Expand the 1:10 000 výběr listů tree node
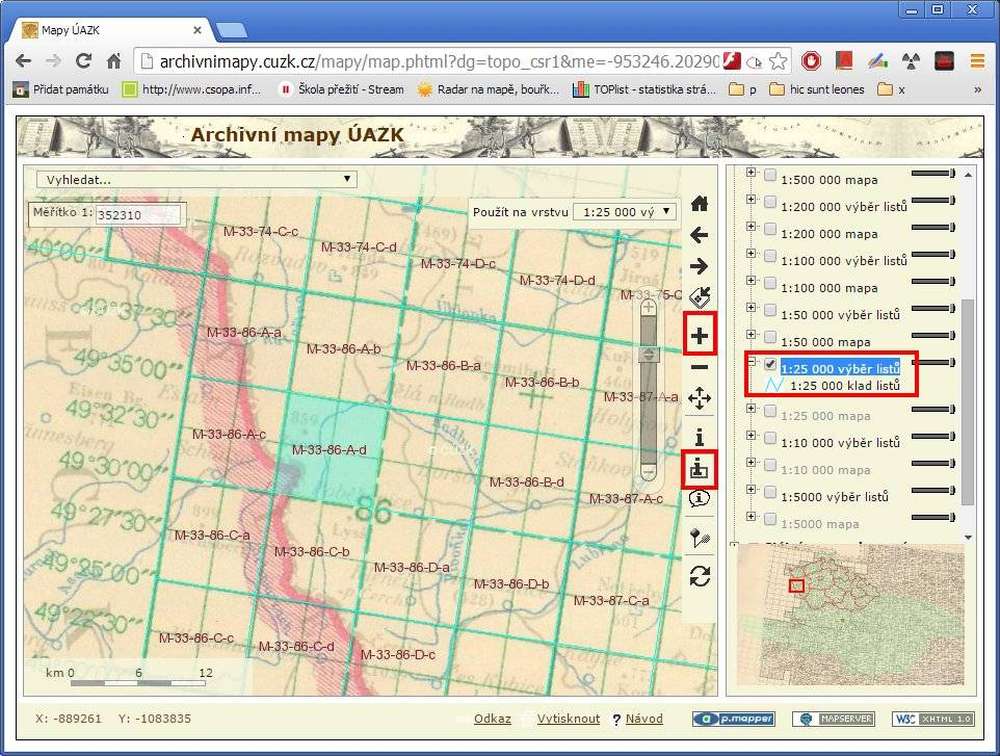This screenshot has width=1000, height=756. click(751, 442)
